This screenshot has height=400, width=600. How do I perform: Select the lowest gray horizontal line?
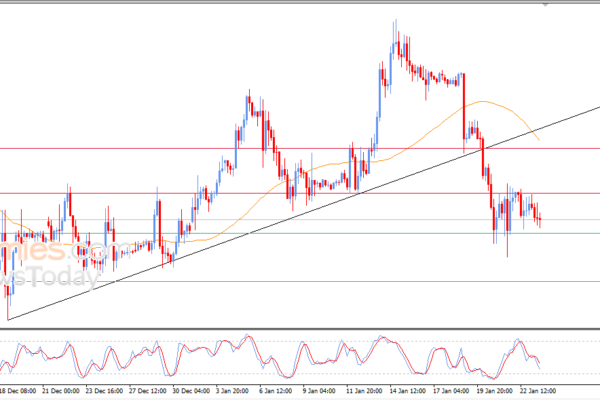click(300, 281)
